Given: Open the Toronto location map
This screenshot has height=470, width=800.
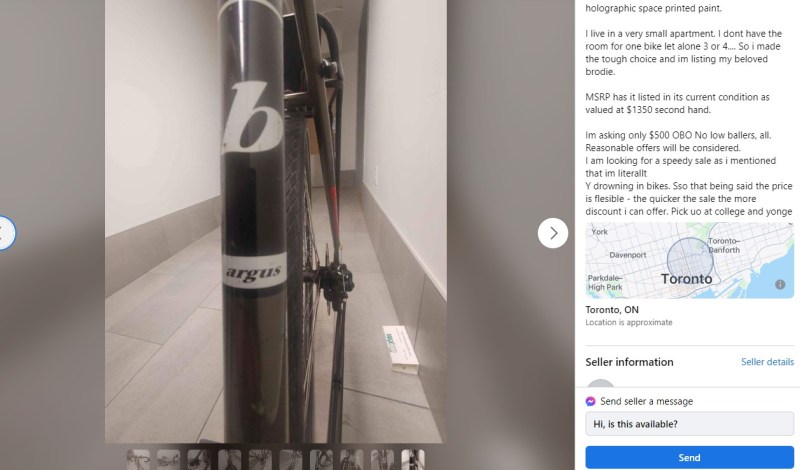Looking at the screenshot, I should [x=689, y=260].
